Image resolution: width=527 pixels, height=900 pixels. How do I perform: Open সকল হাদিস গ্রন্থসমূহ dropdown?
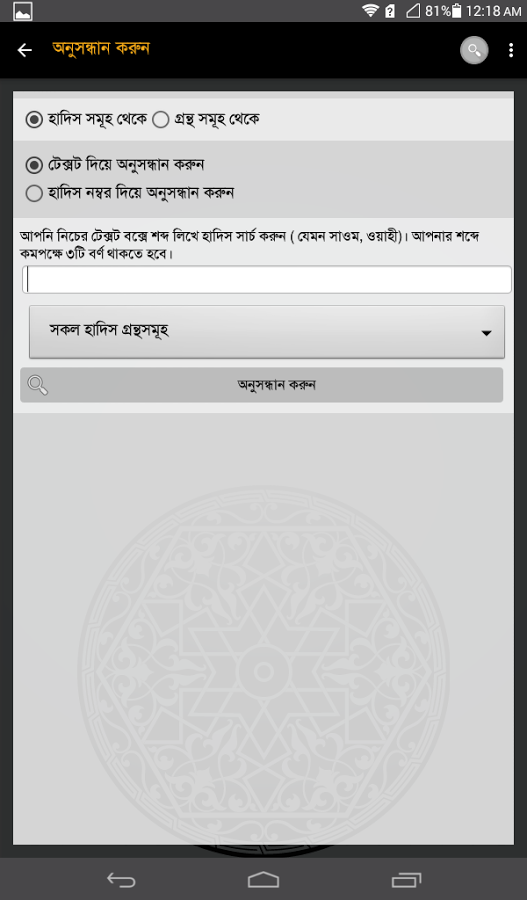[x=267, y=332]
